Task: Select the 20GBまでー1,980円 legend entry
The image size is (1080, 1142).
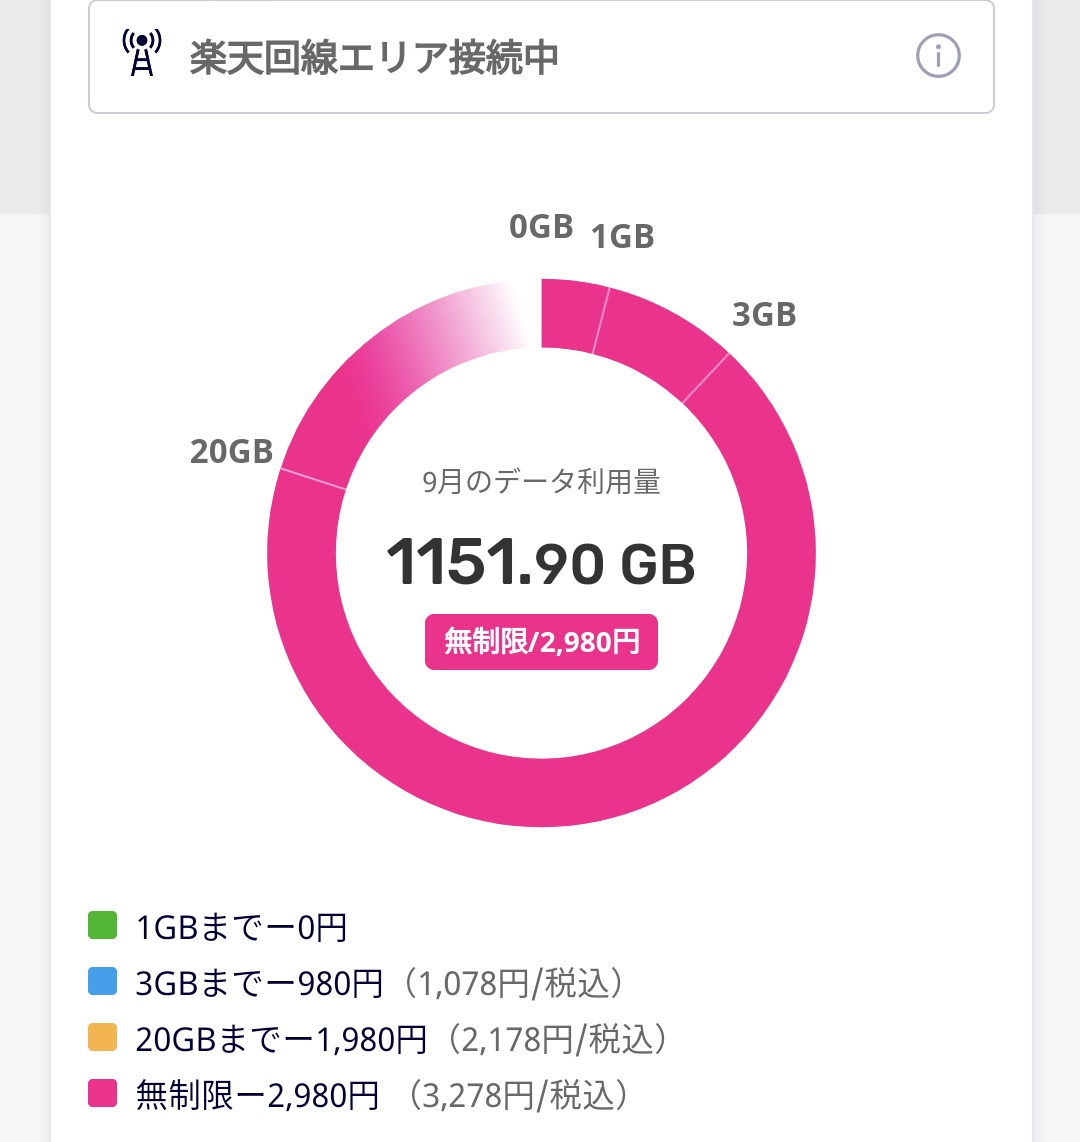Action: 281,1039
